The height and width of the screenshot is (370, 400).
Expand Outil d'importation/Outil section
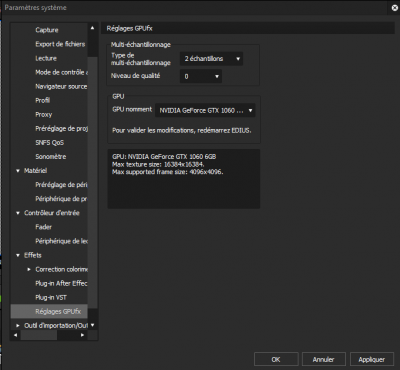tap(18, 326)
